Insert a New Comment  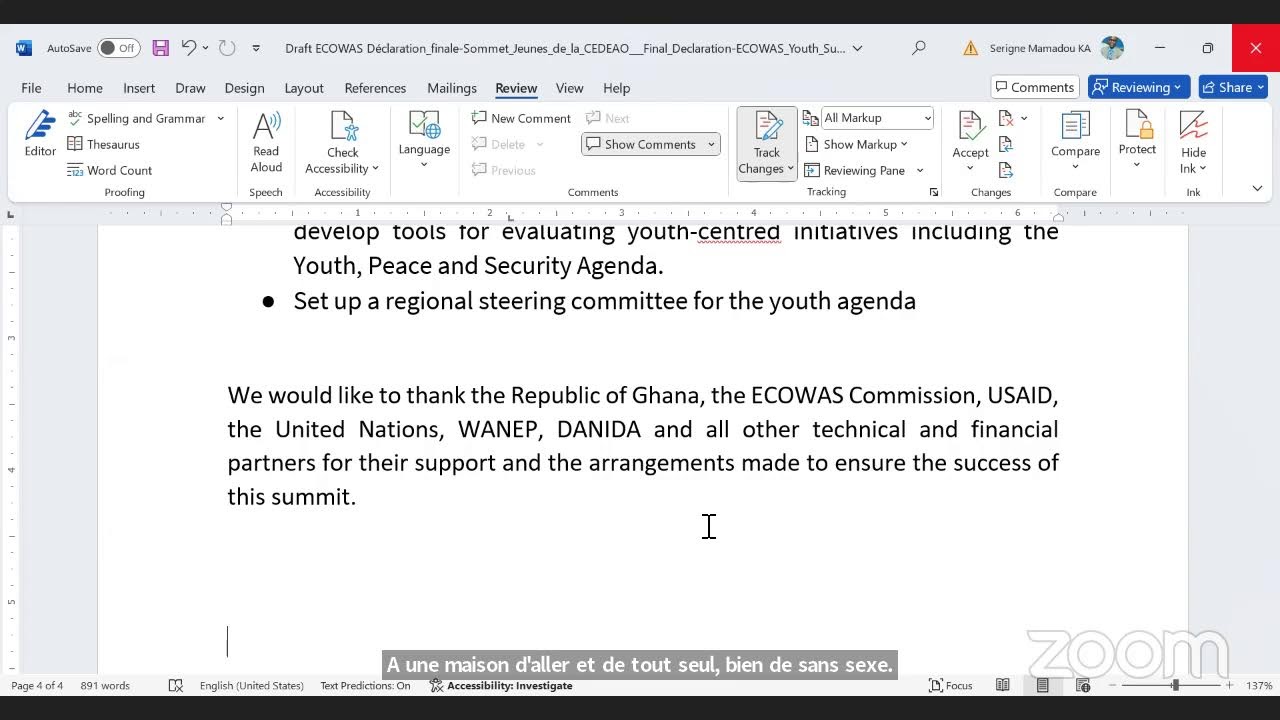[521, 118]
